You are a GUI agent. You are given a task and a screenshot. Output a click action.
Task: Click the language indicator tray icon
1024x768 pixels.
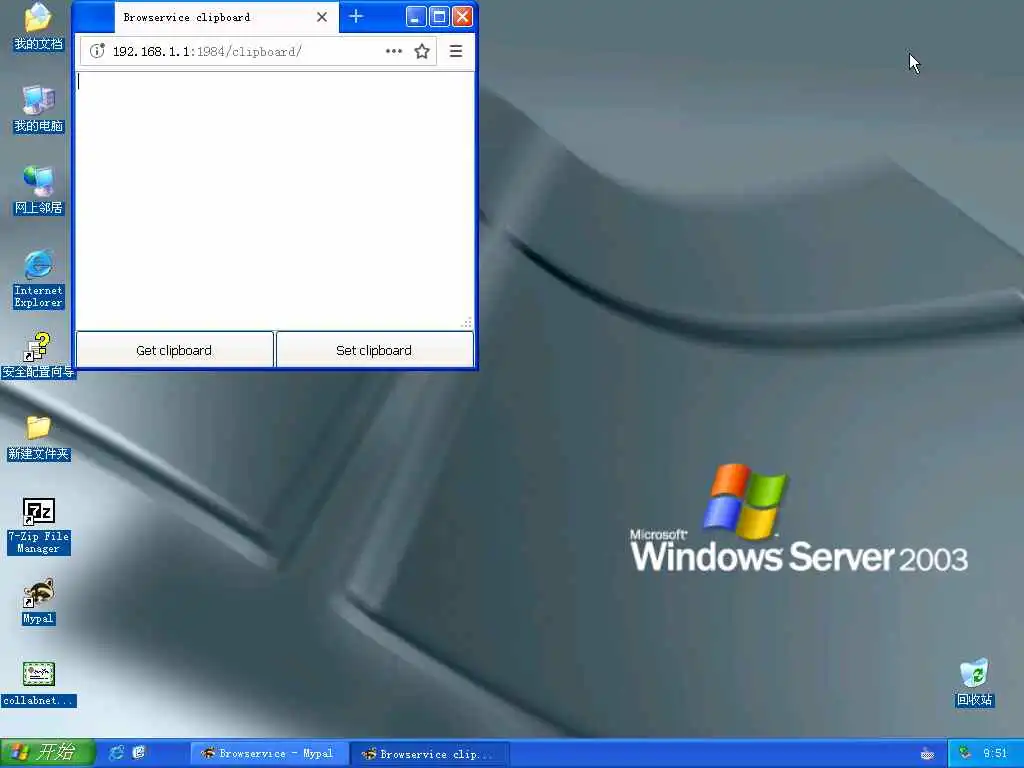(927, 754)
